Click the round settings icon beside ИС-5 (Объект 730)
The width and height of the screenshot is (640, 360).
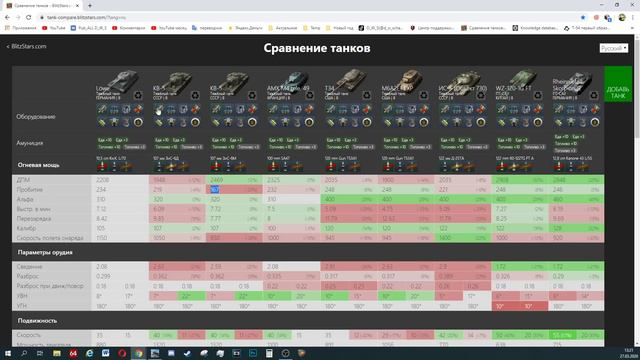(x=481, y=95)
